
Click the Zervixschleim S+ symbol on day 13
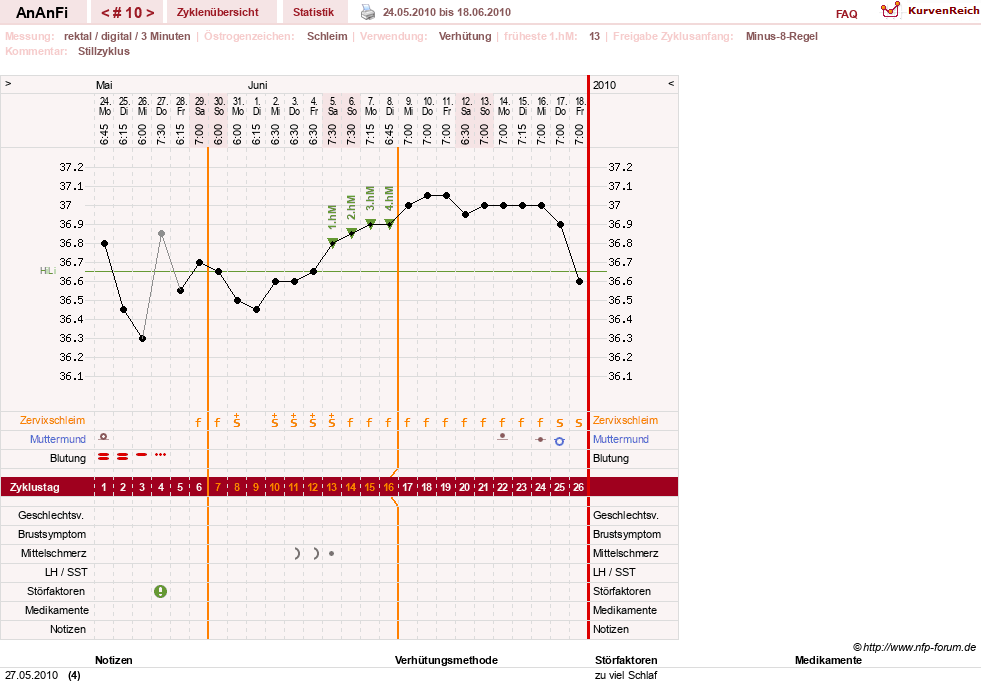pyautogui.click(x=332, y=421)
